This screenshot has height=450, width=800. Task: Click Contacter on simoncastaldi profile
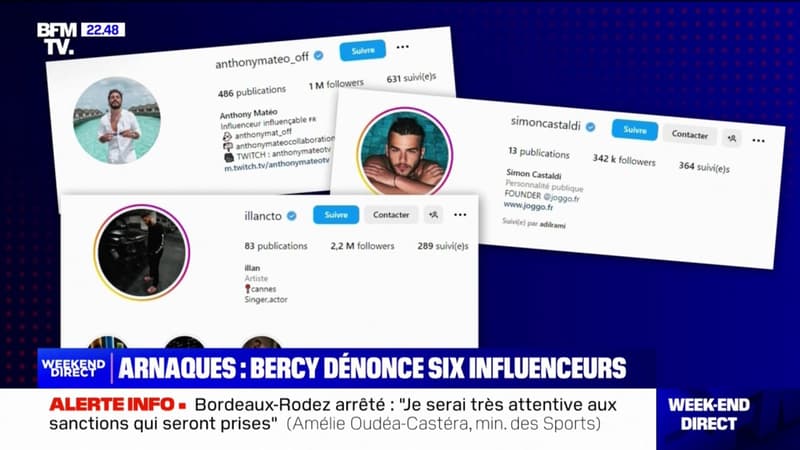(x=689, y=135)
